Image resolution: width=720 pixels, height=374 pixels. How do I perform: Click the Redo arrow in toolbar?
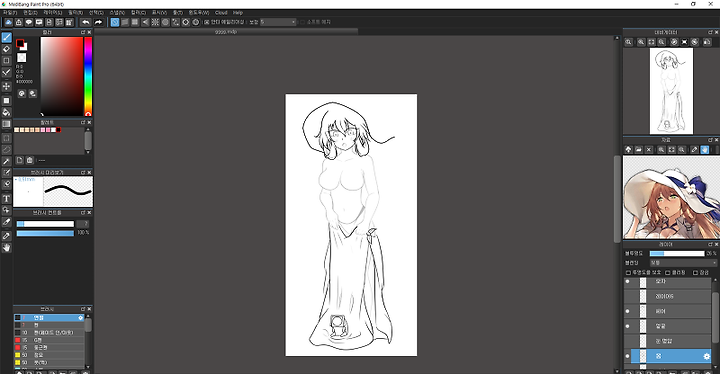(98, 22)
